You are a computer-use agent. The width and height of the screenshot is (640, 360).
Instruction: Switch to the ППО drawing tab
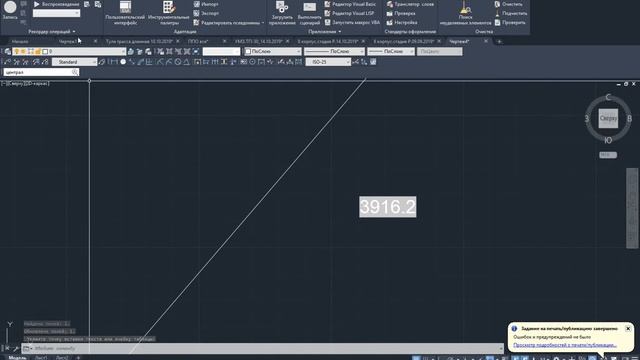click(x=199, y=41)
